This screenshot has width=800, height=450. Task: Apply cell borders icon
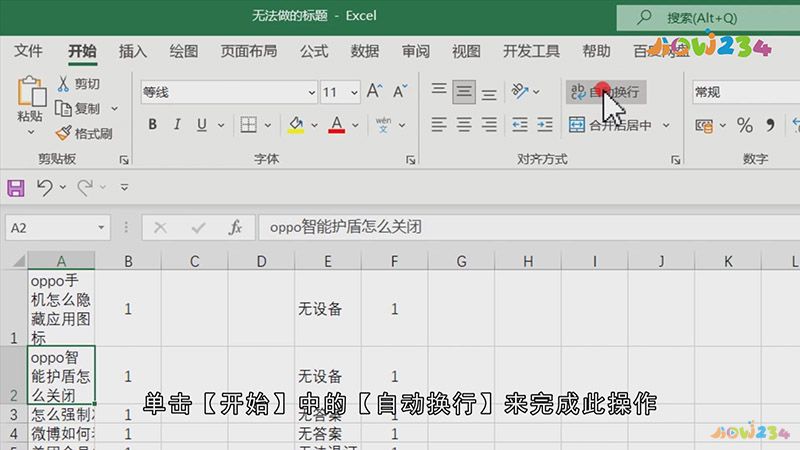248,124
